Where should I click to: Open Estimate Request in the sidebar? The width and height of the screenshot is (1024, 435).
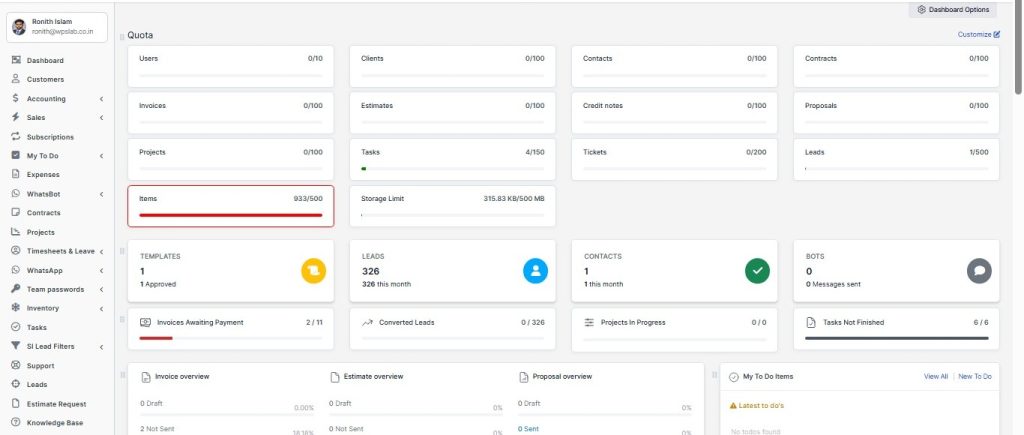(56, 404)
